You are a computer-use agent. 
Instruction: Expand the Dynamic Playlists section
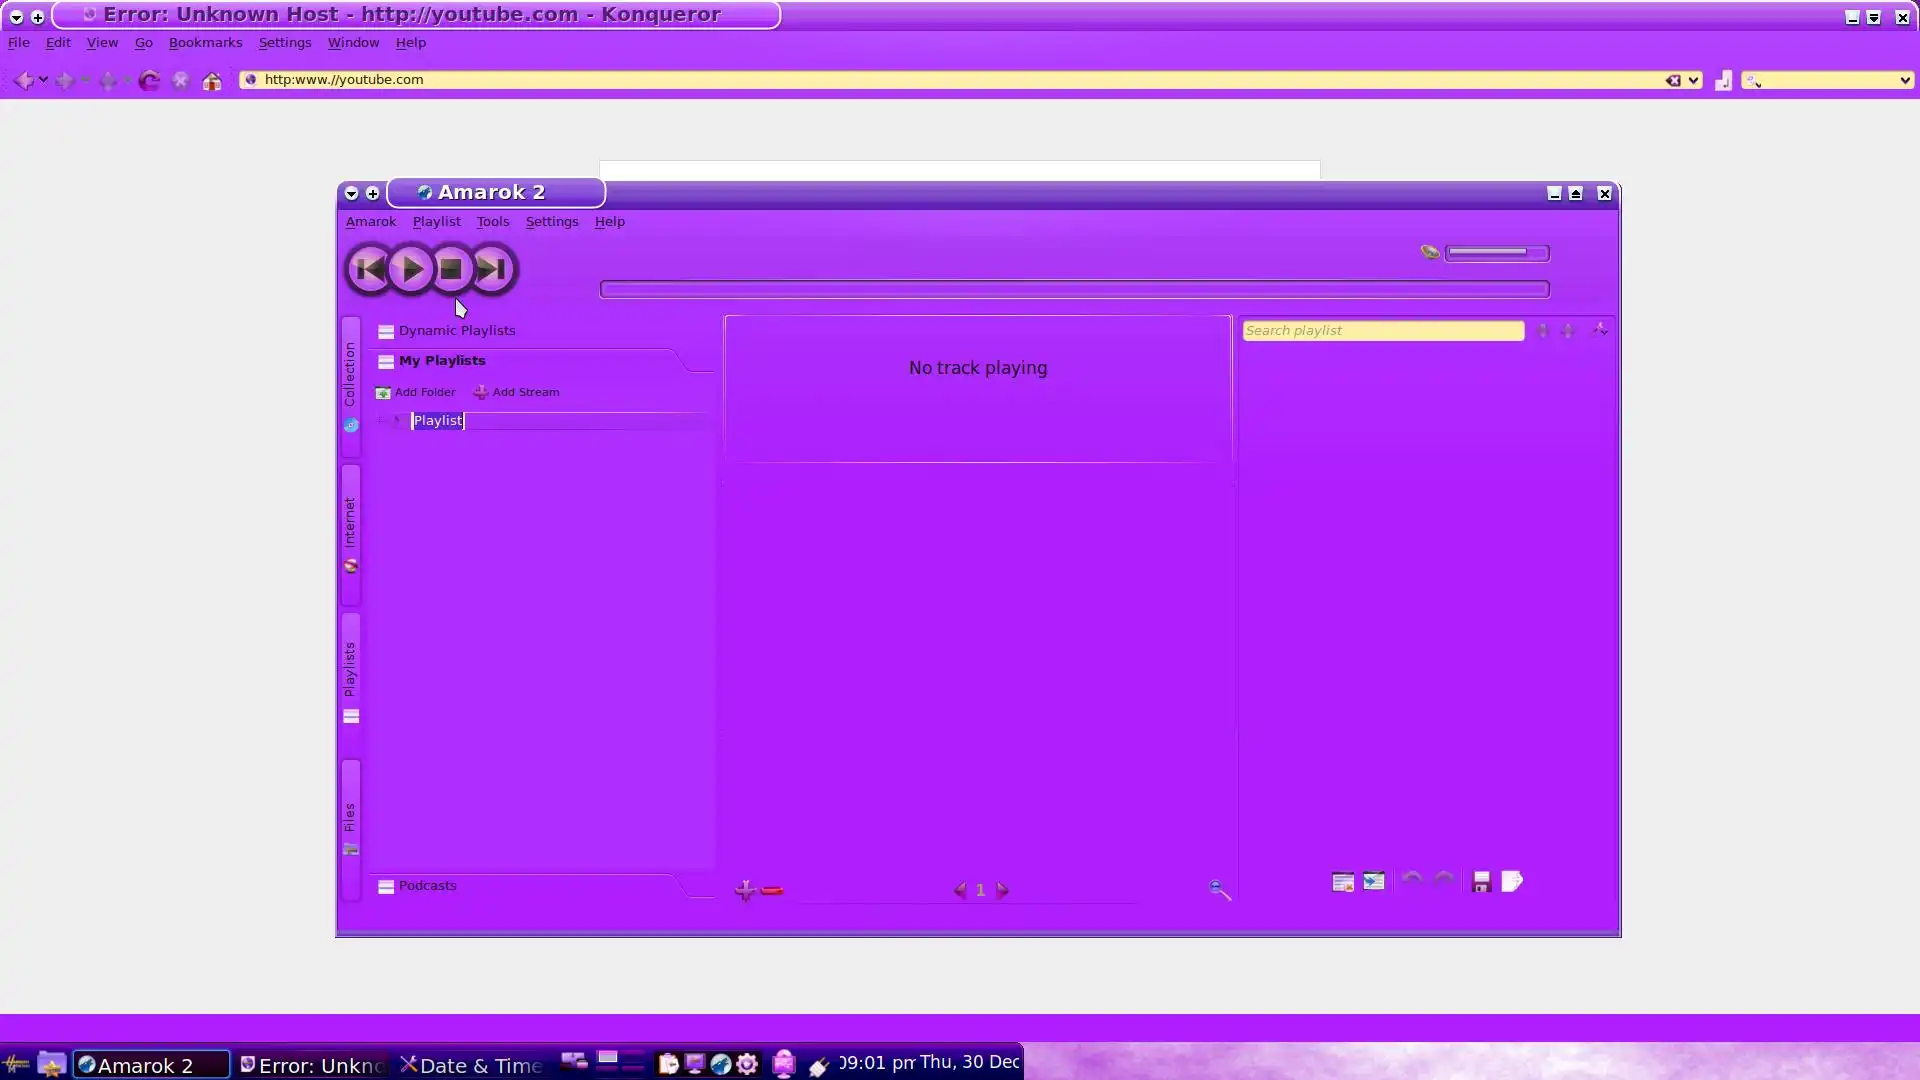456,330
